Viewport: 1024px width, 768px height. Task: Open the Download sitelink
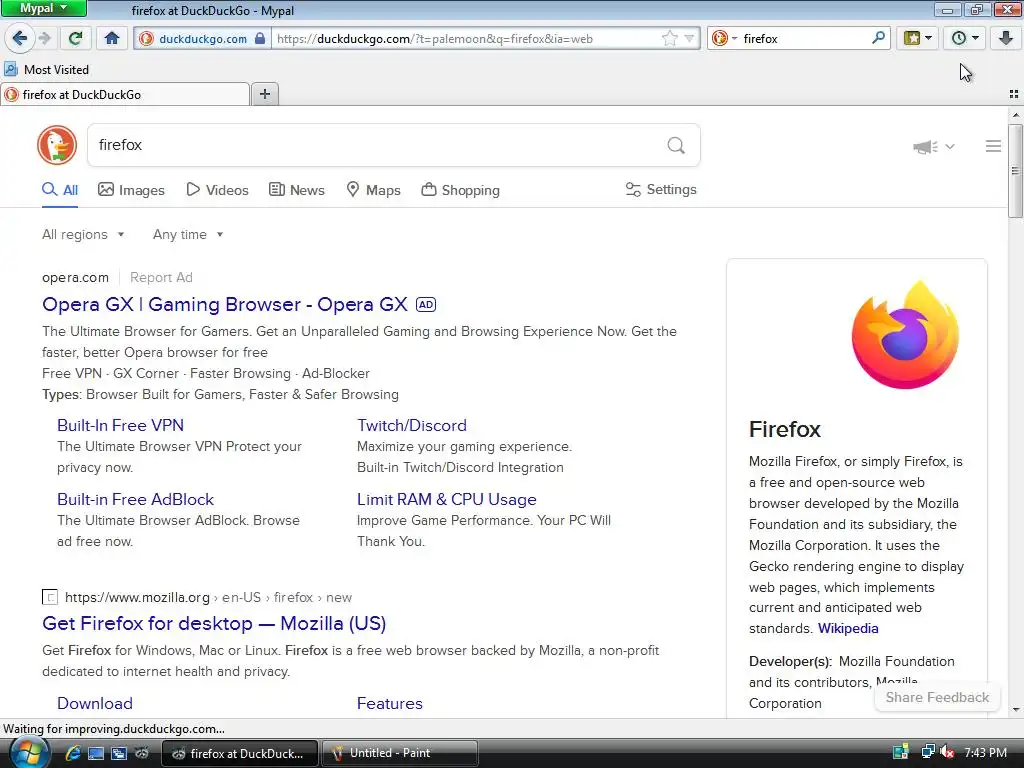point(95,703)
